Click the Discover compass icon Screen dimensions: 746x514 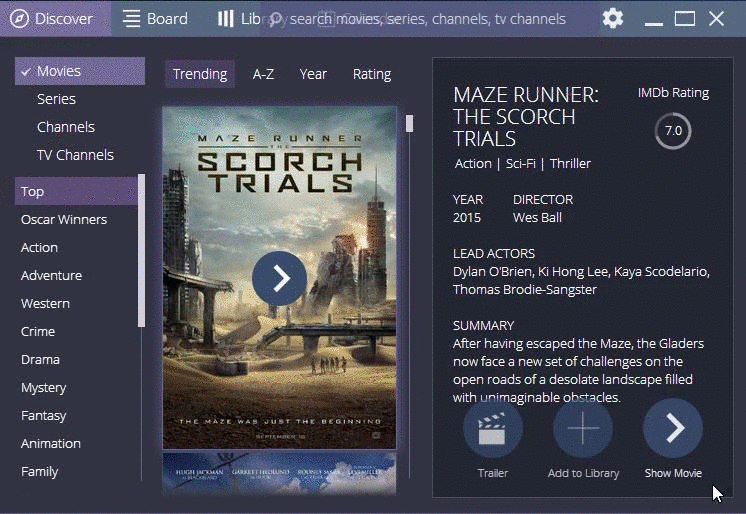(x=20, y=19)
